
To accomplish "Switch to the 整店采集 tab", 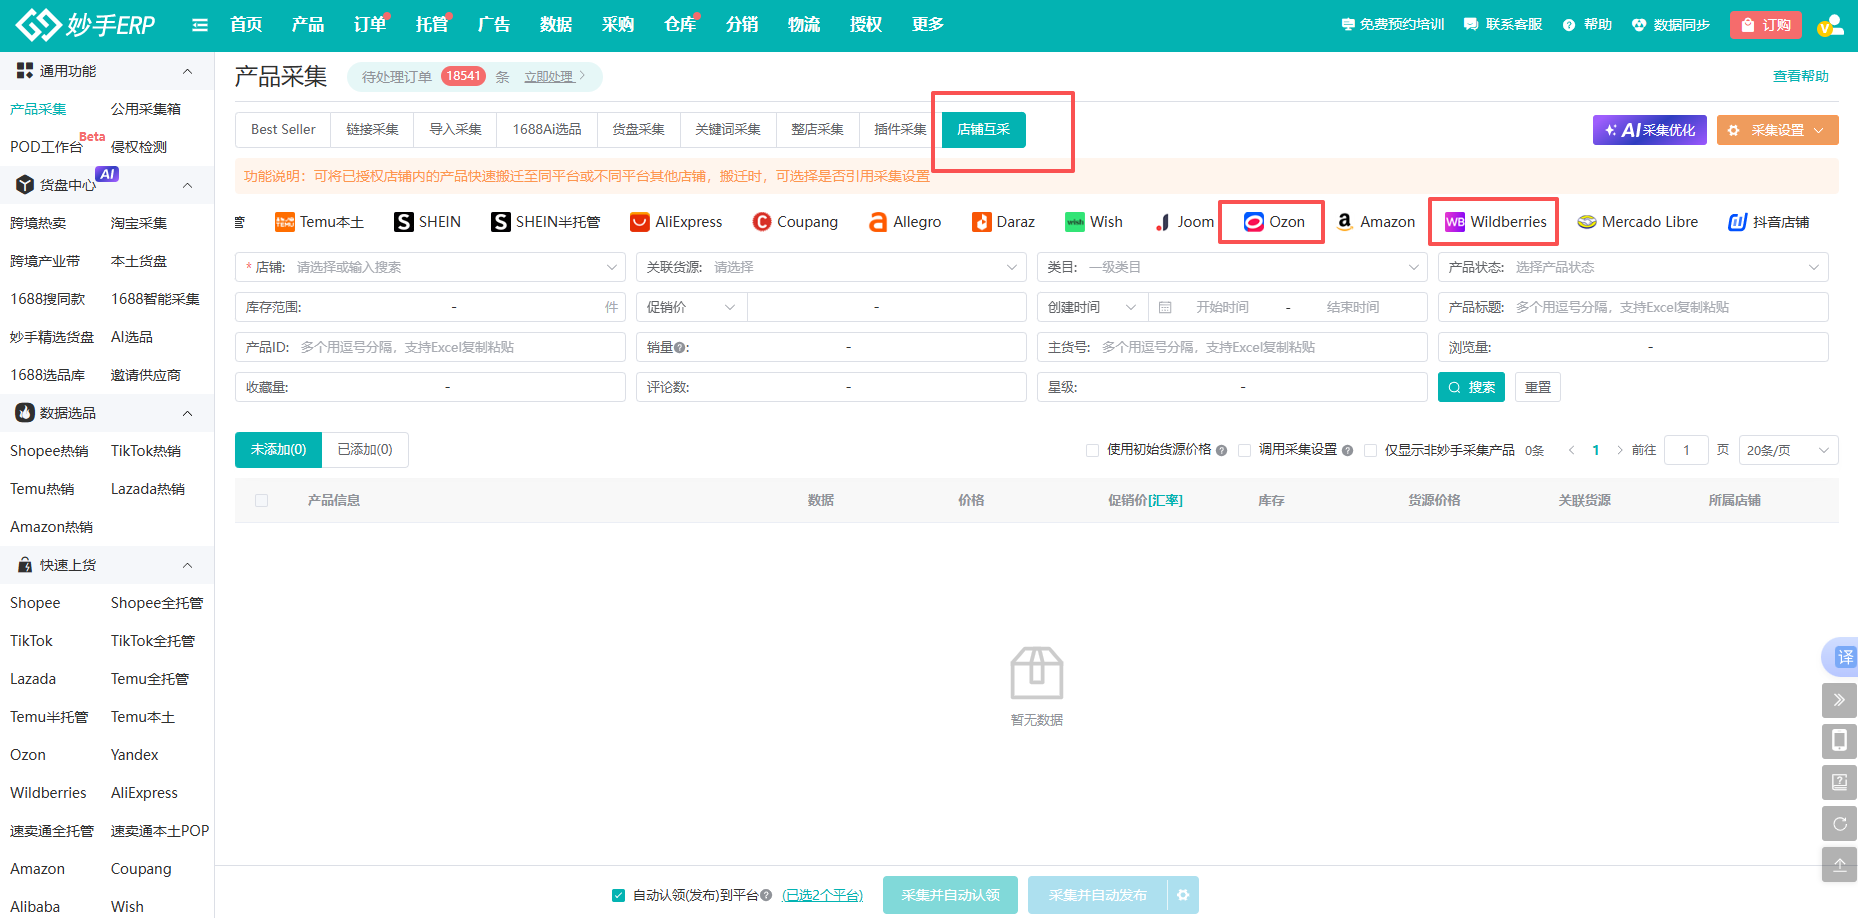I will 817,129.
